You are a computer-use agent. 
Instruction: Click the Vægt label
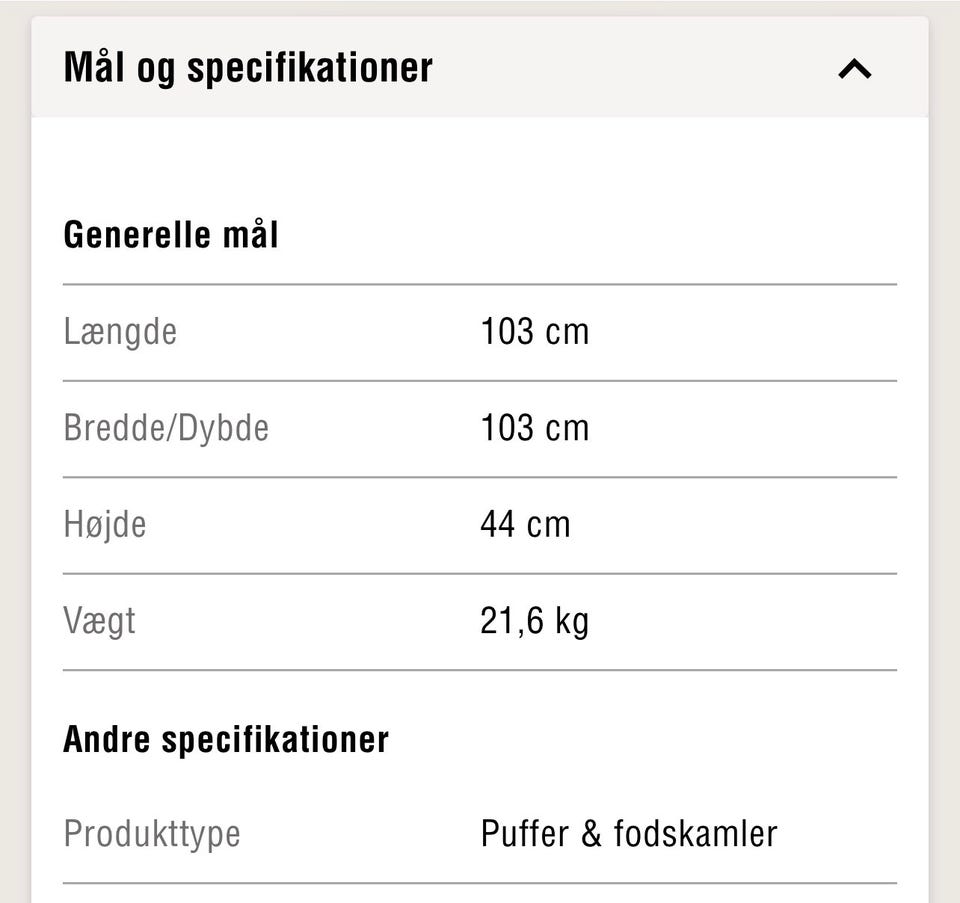click(100, 619)
